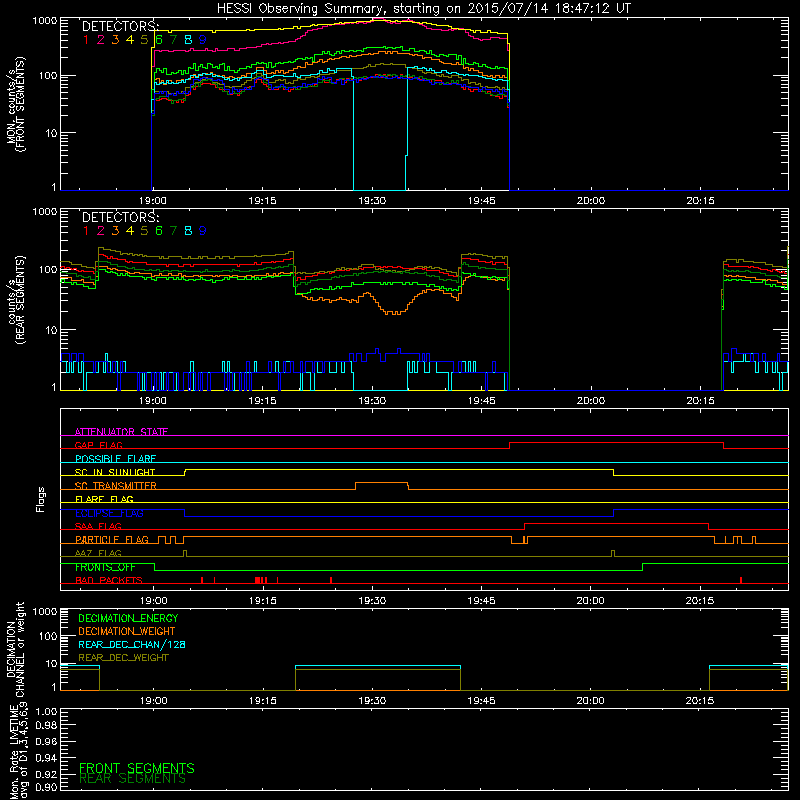Click the '19:15' tick under rear segments panel
800x800 pixels.
pyautogui.click(x=262, y=401)
